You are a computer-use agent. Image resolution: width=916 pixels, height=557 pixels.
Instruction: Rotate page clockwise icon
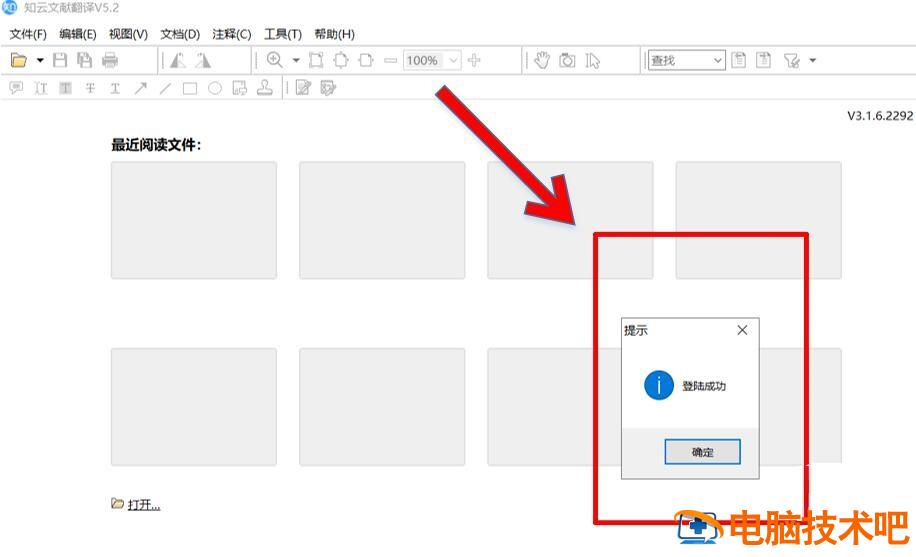[203, 60]
